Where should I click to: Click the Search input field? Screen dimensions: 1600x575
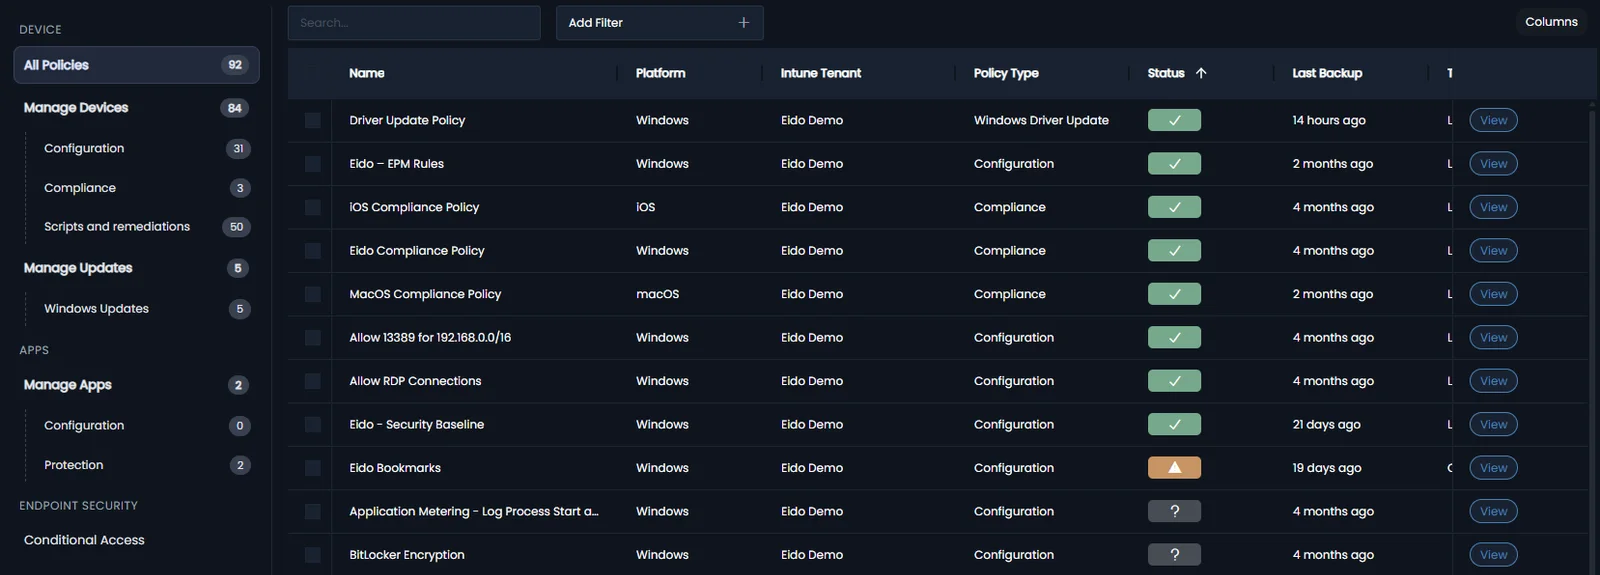414,23
